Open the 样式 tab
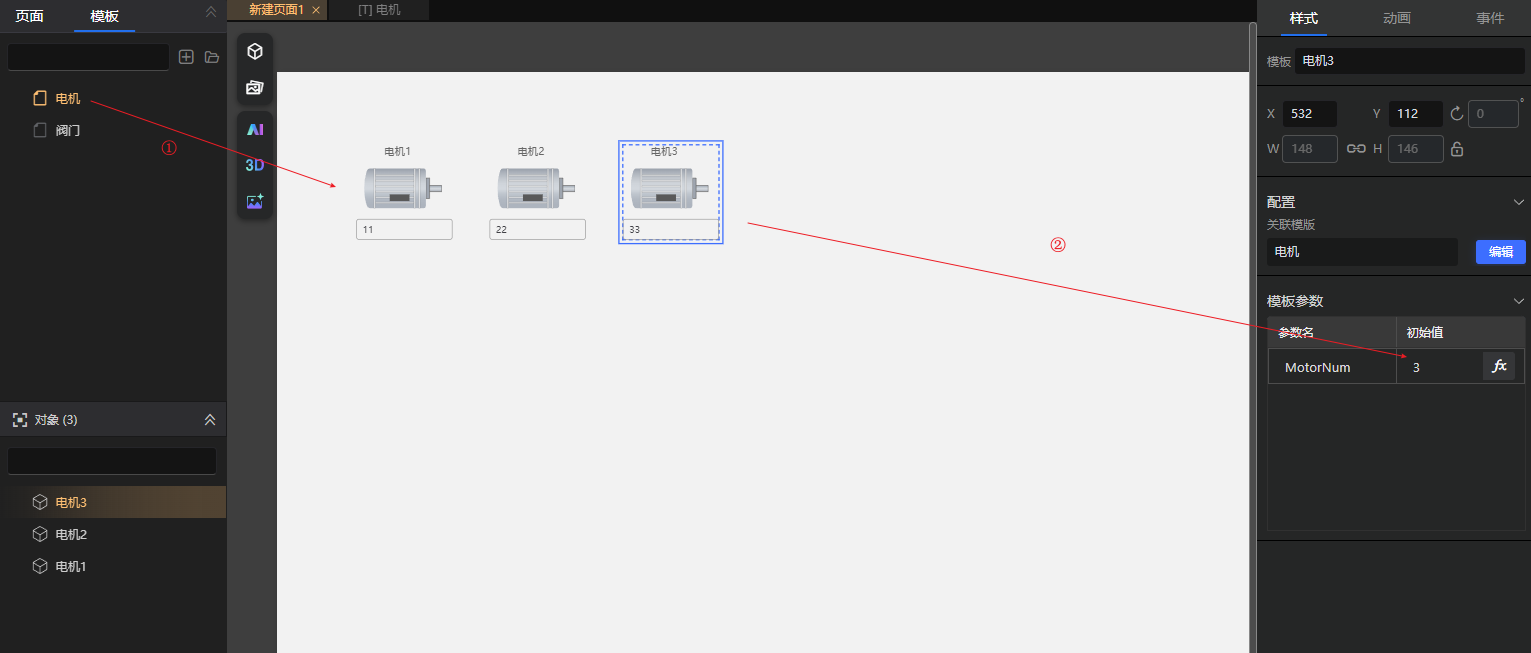This screenshot has width=1531, height=653. pos(1303,18)
